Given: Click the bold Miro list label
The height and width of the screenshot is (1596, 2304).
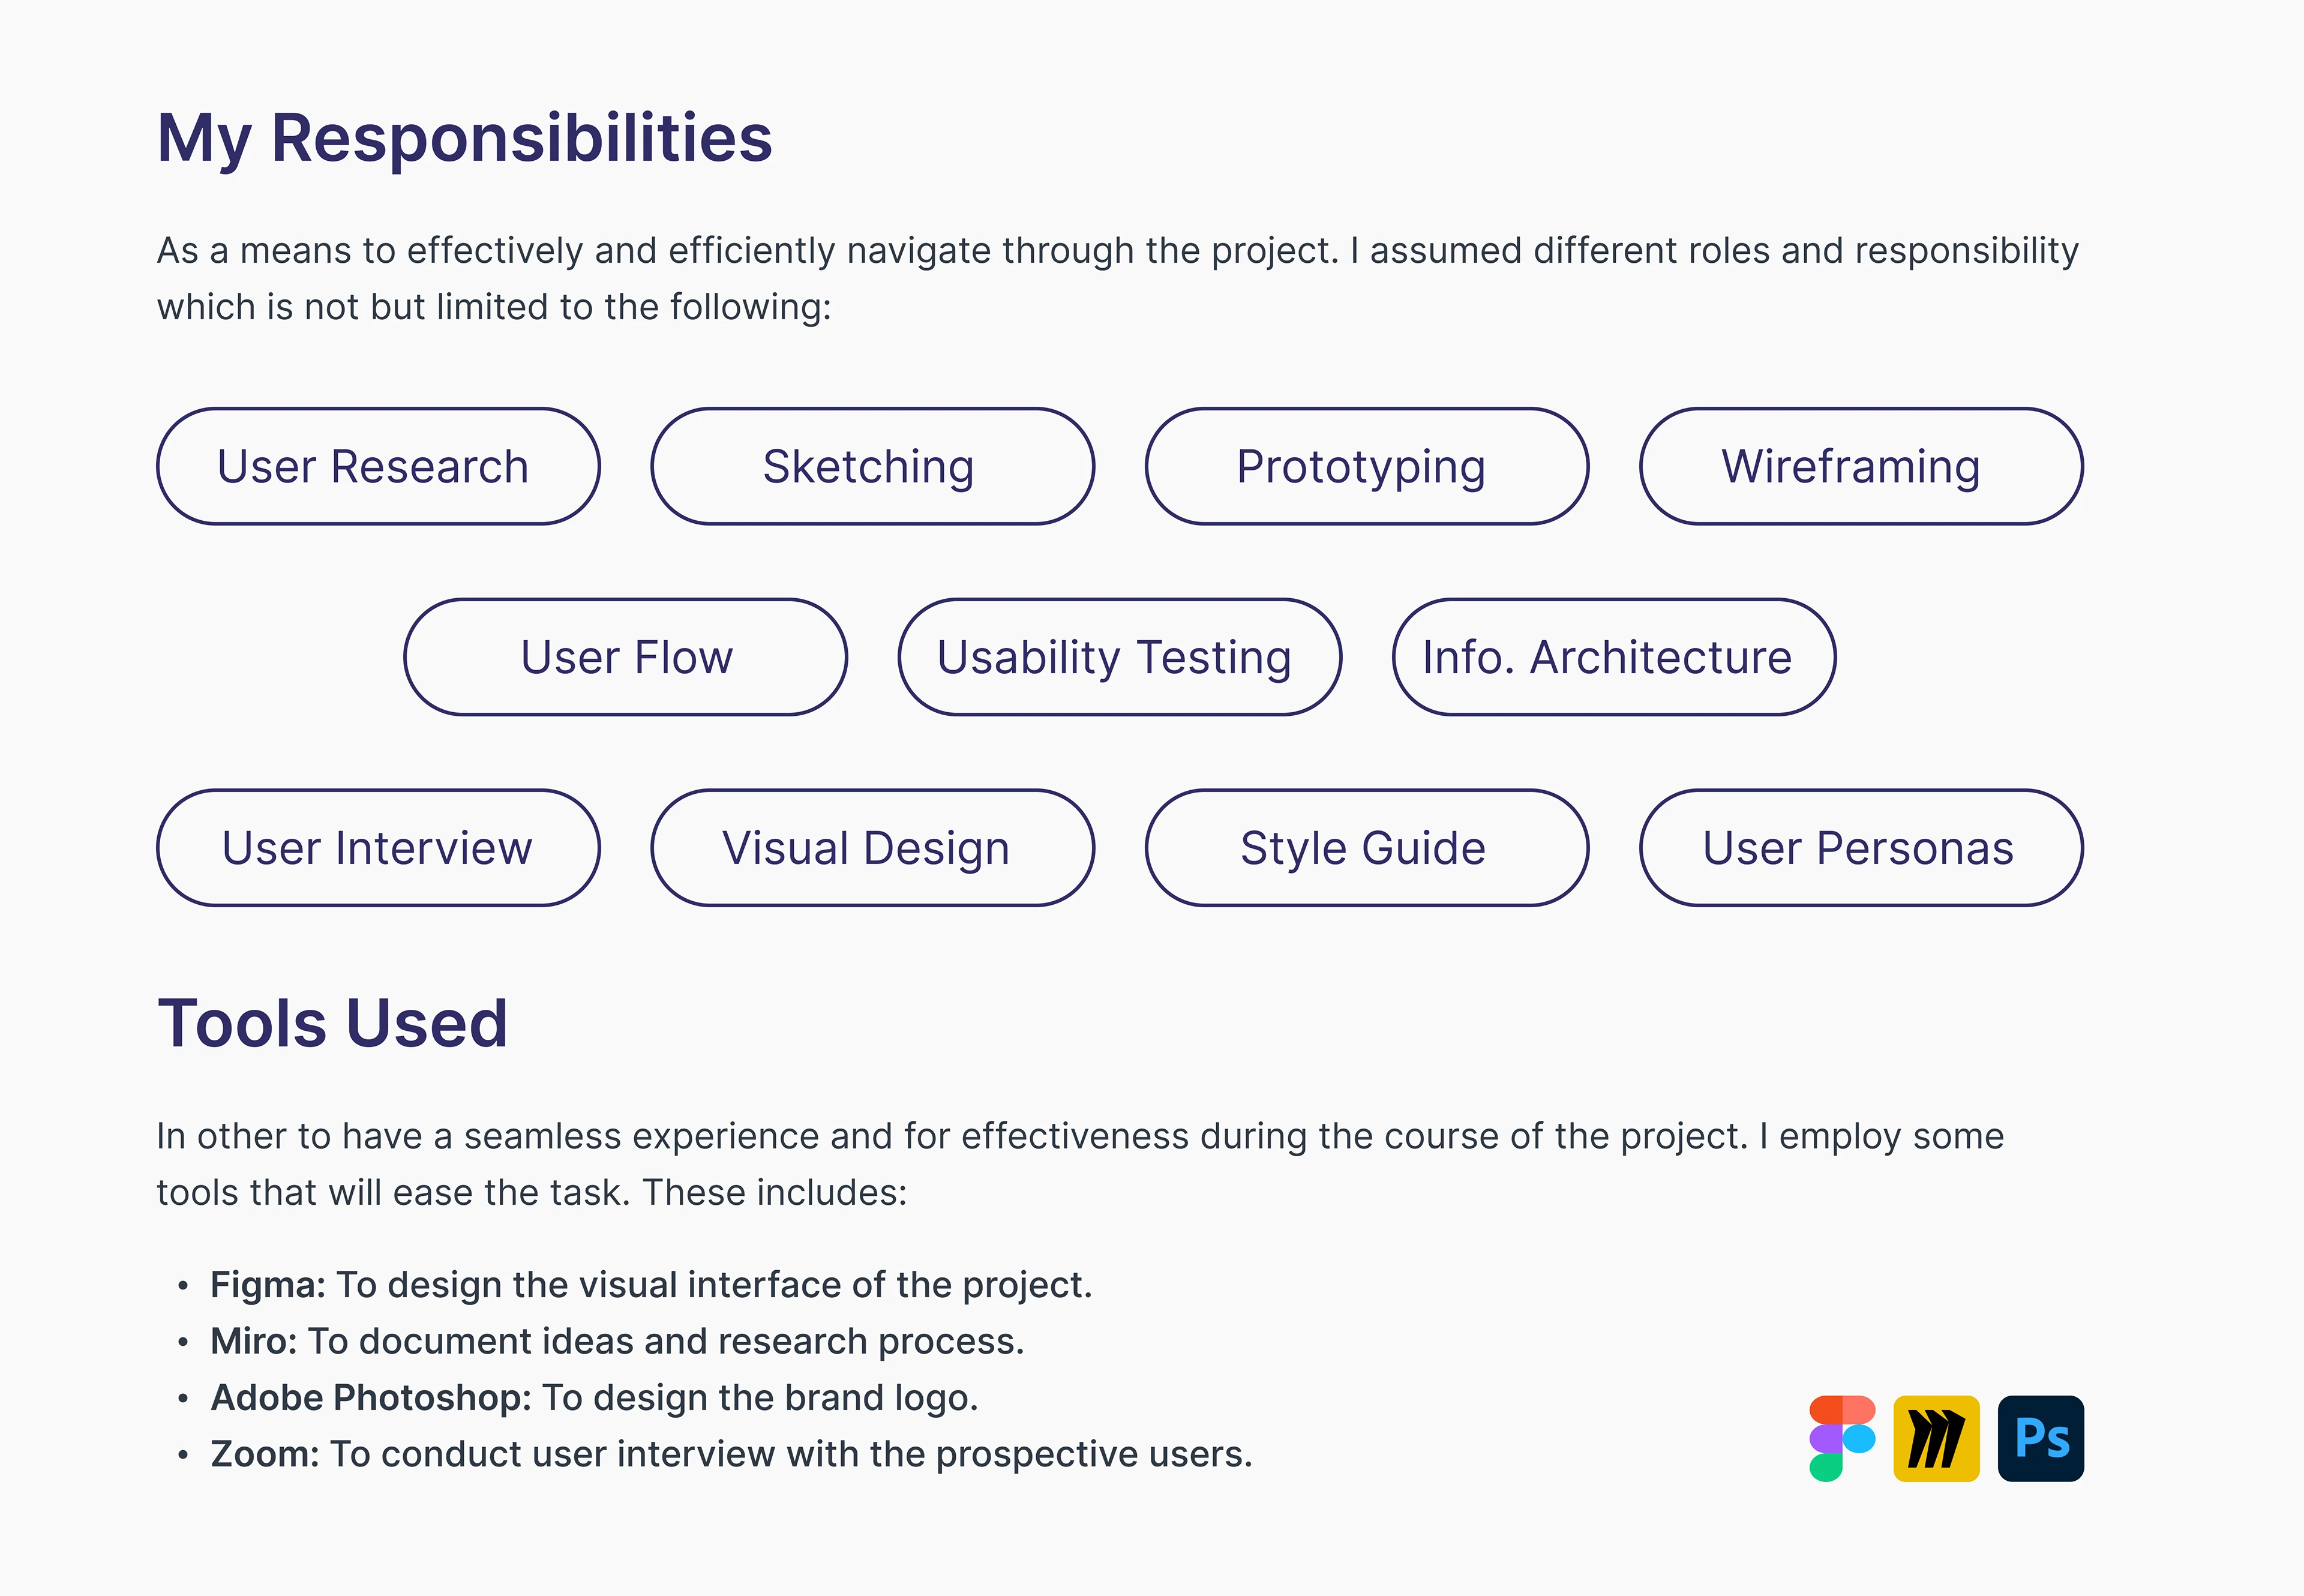Looking at the screenshot, I should point(253,1341).
